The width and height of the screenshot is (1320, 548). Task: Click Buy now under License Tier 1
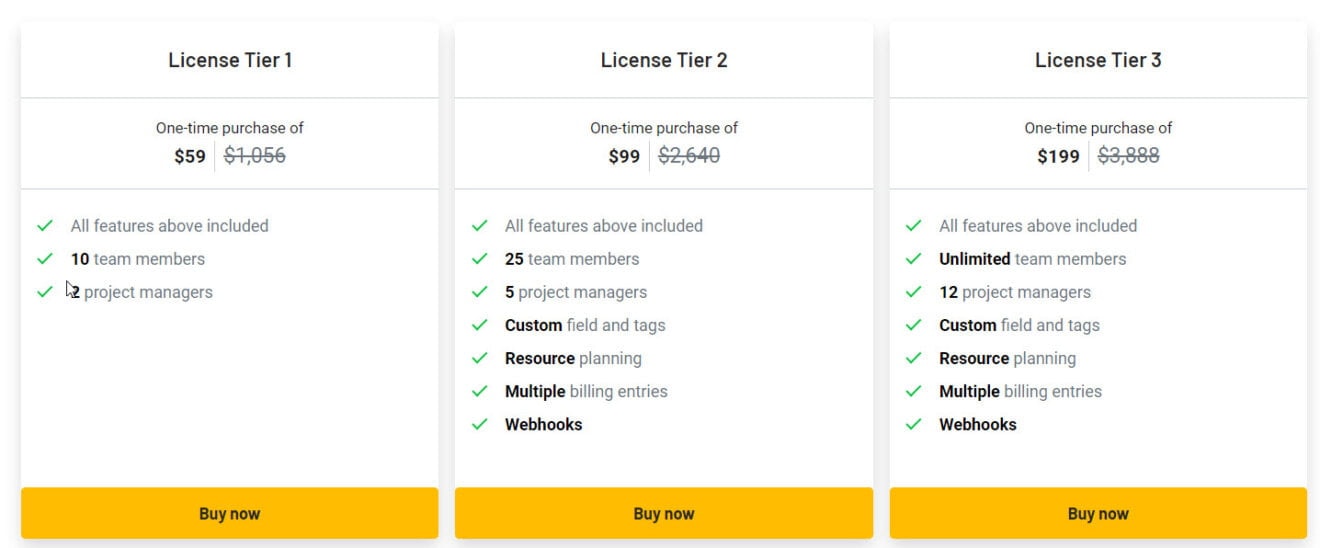point(229,514)
